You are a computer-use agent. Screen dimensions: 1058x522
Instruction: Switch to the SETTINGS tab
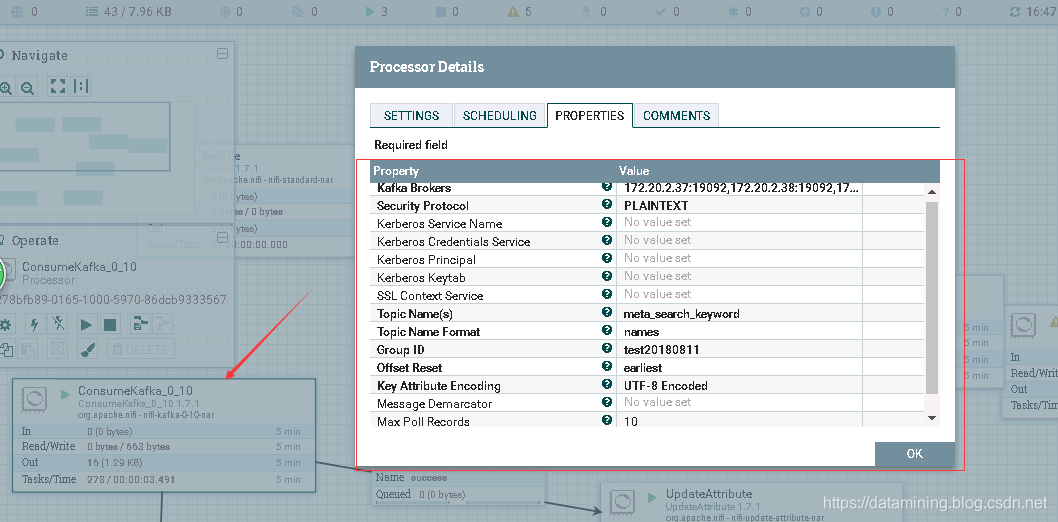[x=412, y=115]
